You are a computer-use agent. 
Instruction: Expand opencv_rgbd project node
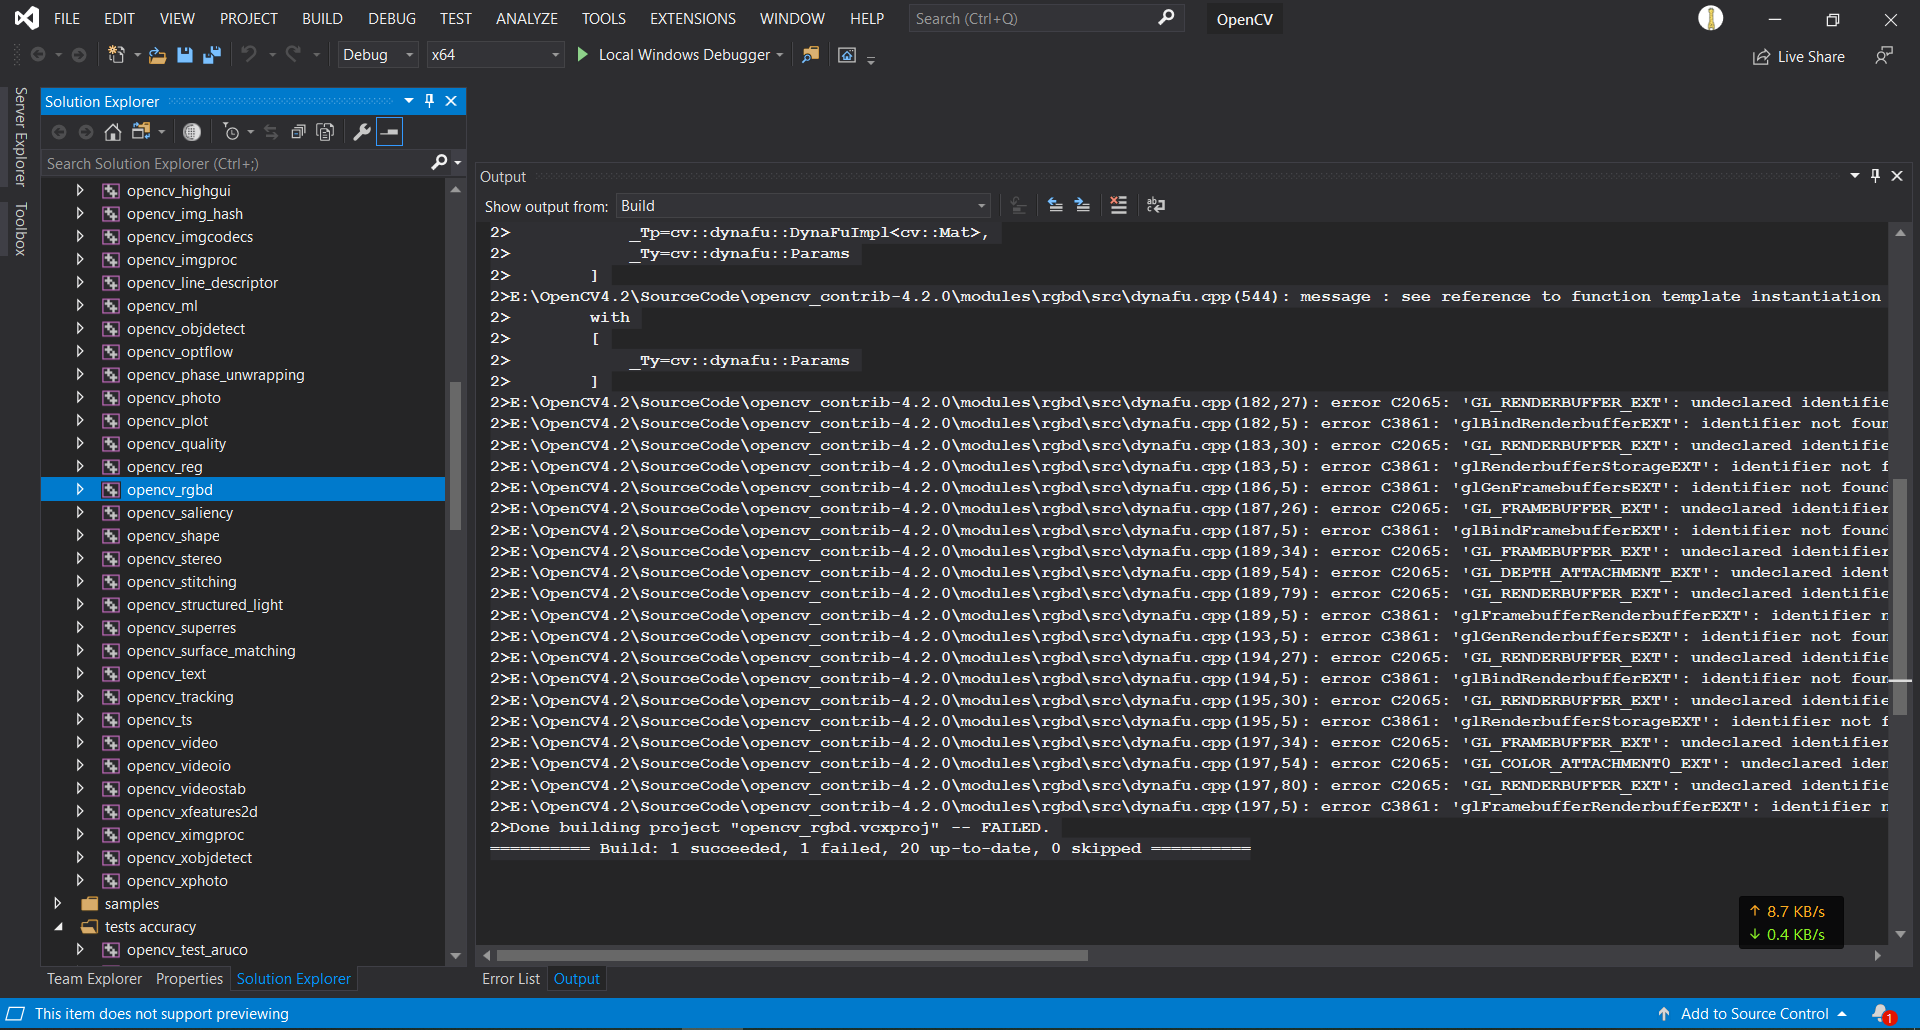click(x=80, y=490)
